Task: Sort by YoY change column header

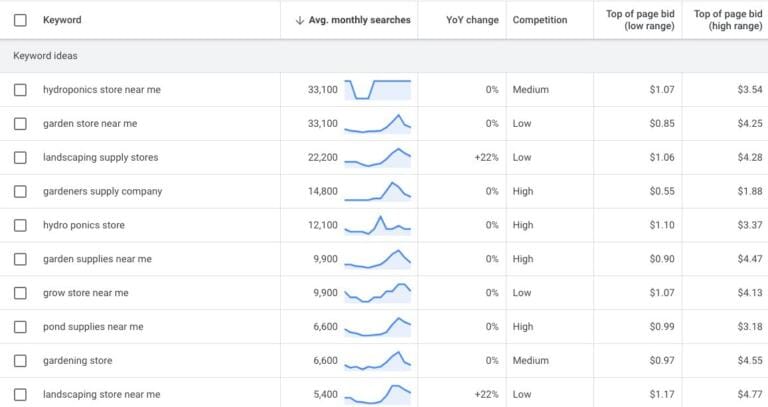Action: pyautogui.click(x=472, y=20)
